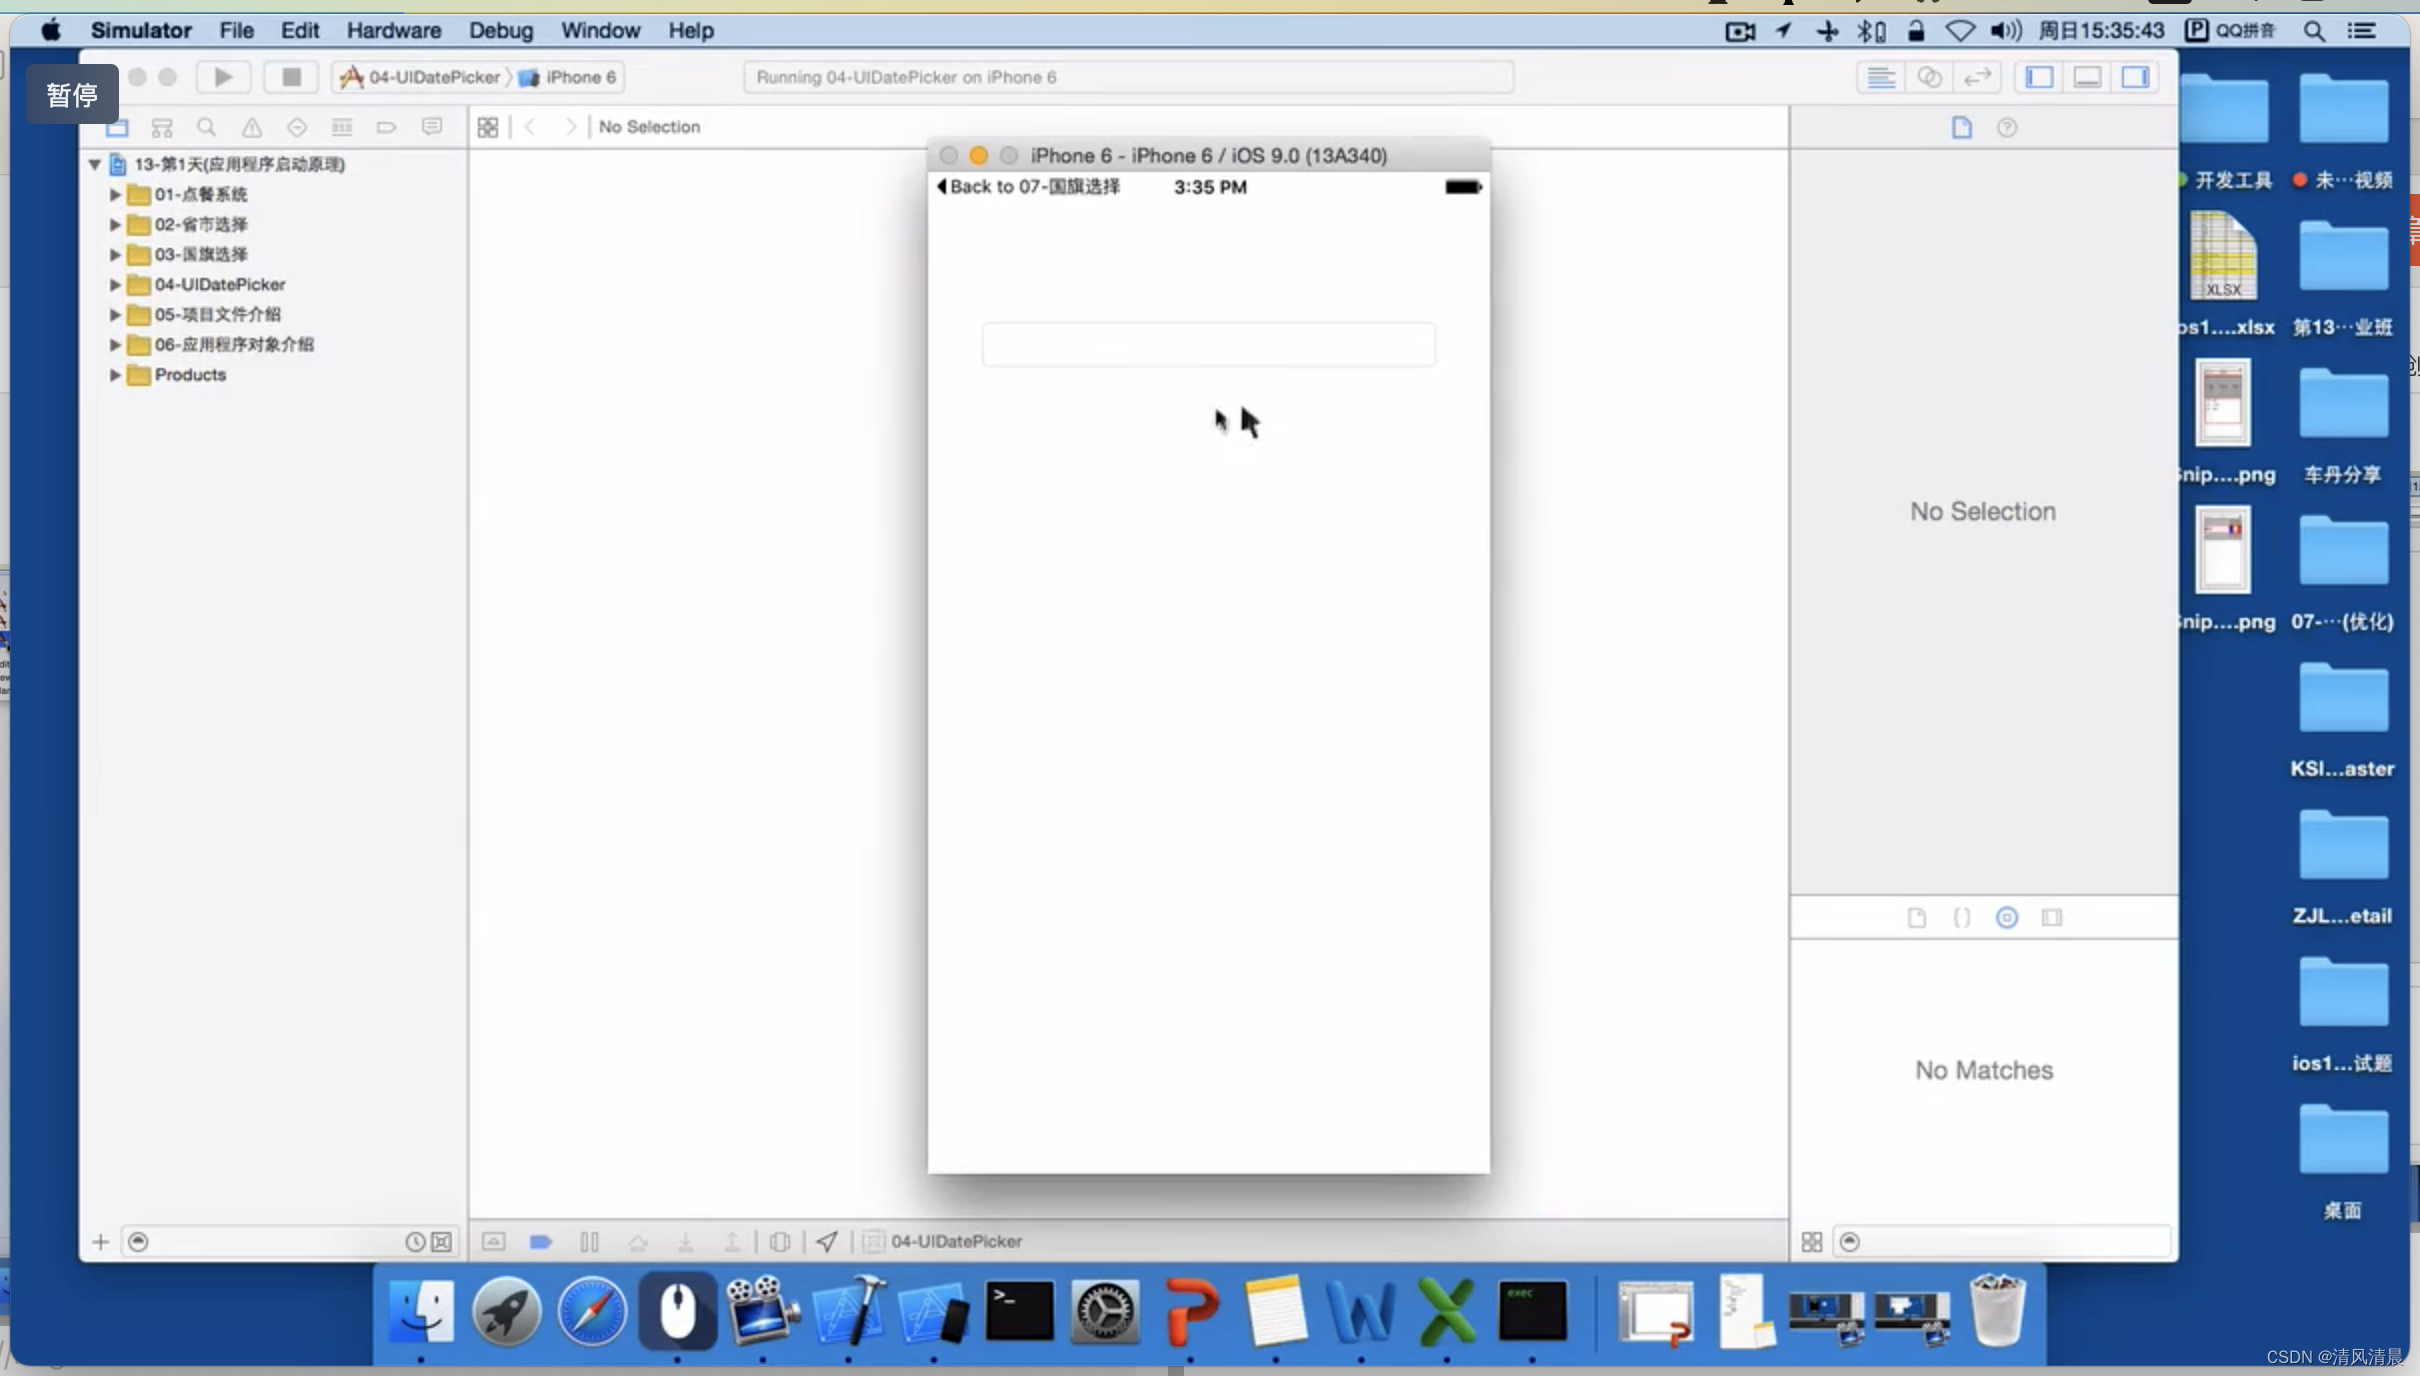Select Products folder in project navigator

click(x=188, y=374)
